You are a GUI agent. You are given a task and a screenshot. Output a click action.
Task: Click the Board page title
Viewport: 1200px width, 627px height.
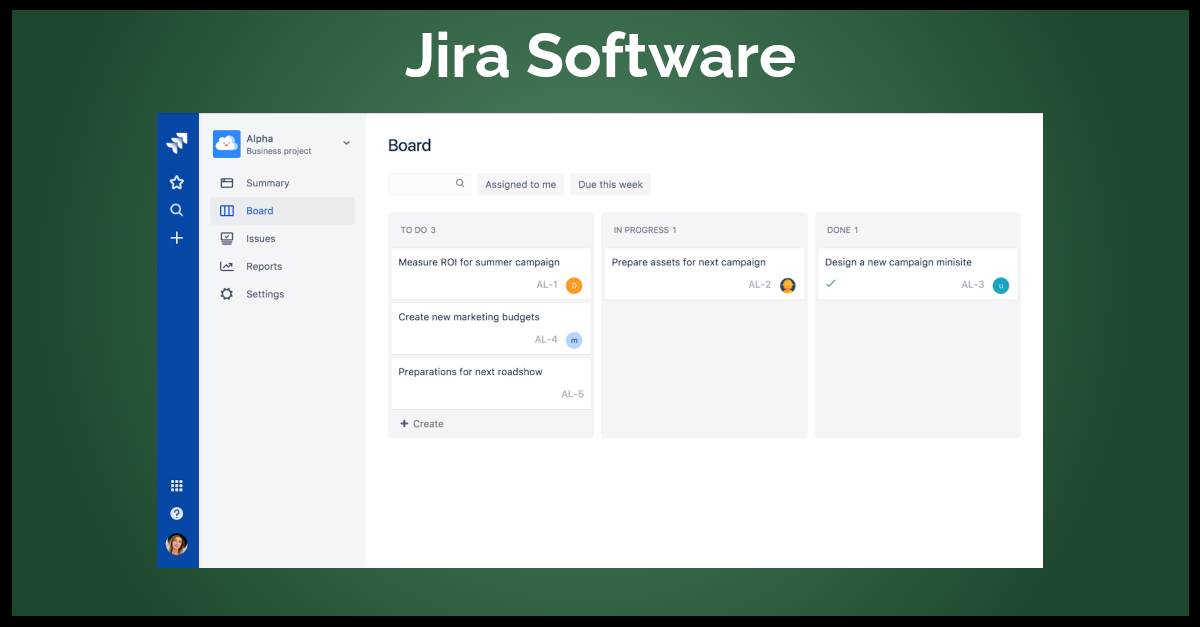tap(410, 146)
